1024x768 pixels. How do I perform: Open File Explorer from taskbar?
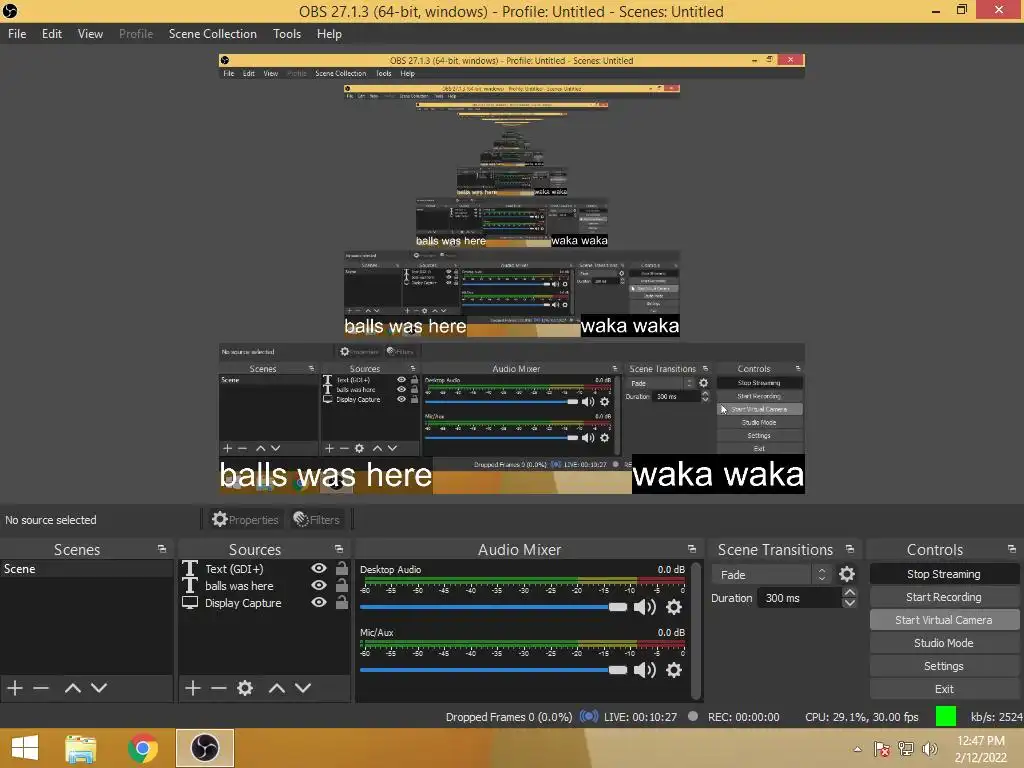[81, 748]
